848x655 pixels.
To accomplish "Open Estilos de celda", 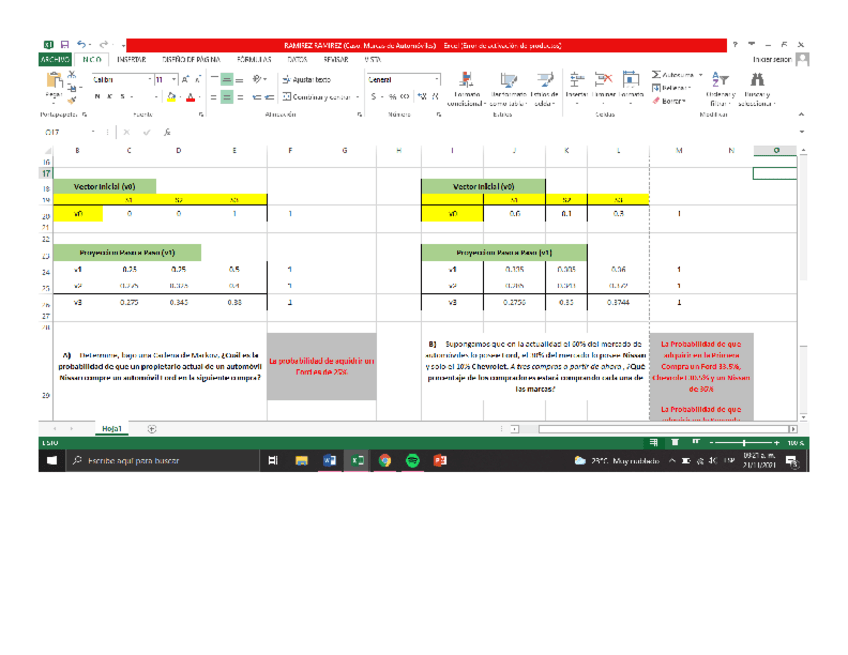I will 544,89.
